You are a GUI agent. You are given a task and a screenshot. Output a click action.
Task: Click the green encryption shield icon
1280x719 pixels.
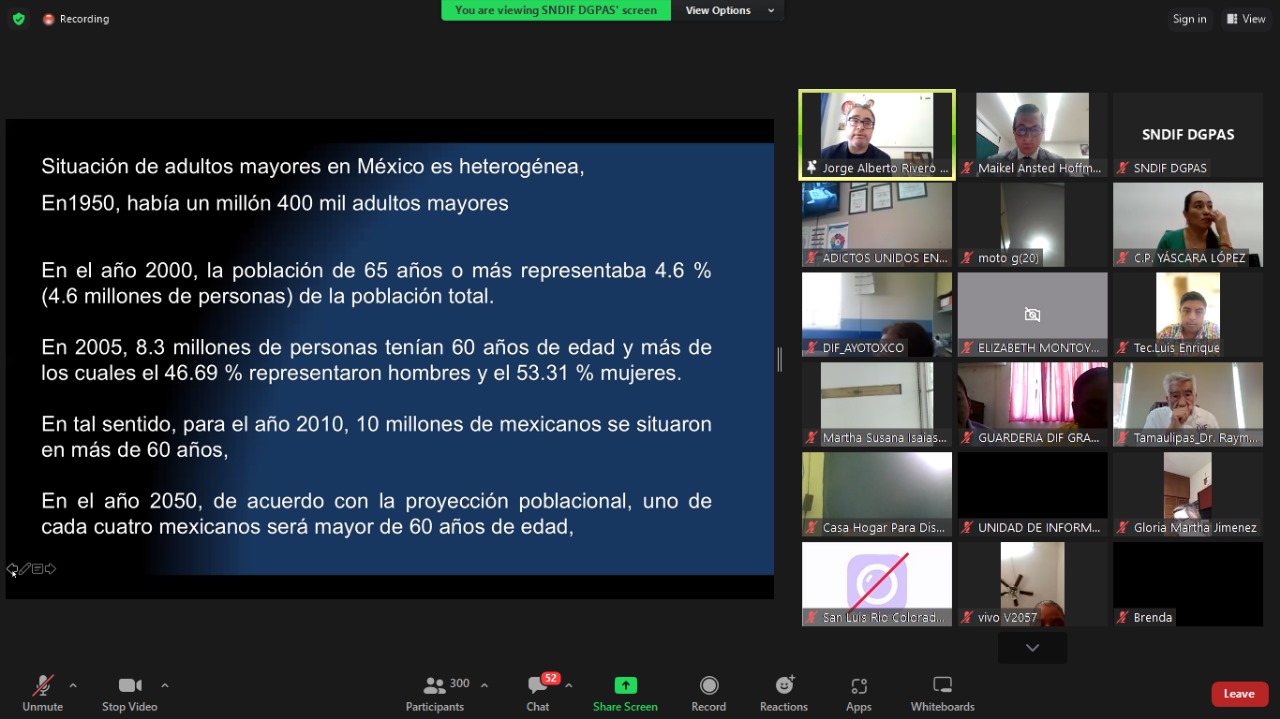(18, 19)
